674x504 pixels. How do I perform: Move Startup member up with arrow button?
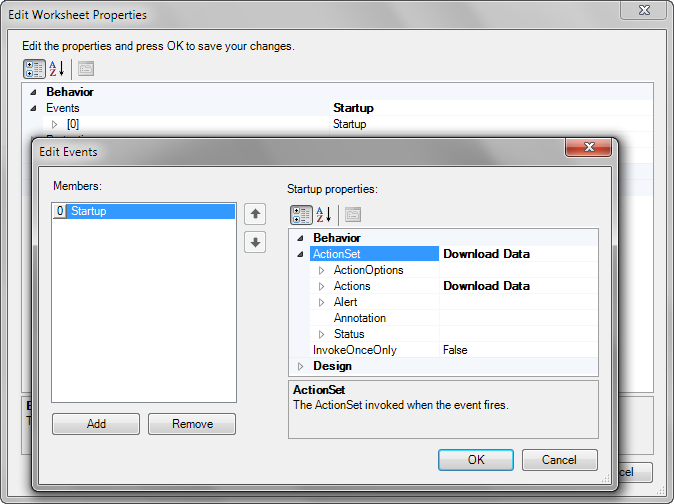click(255, 214)
